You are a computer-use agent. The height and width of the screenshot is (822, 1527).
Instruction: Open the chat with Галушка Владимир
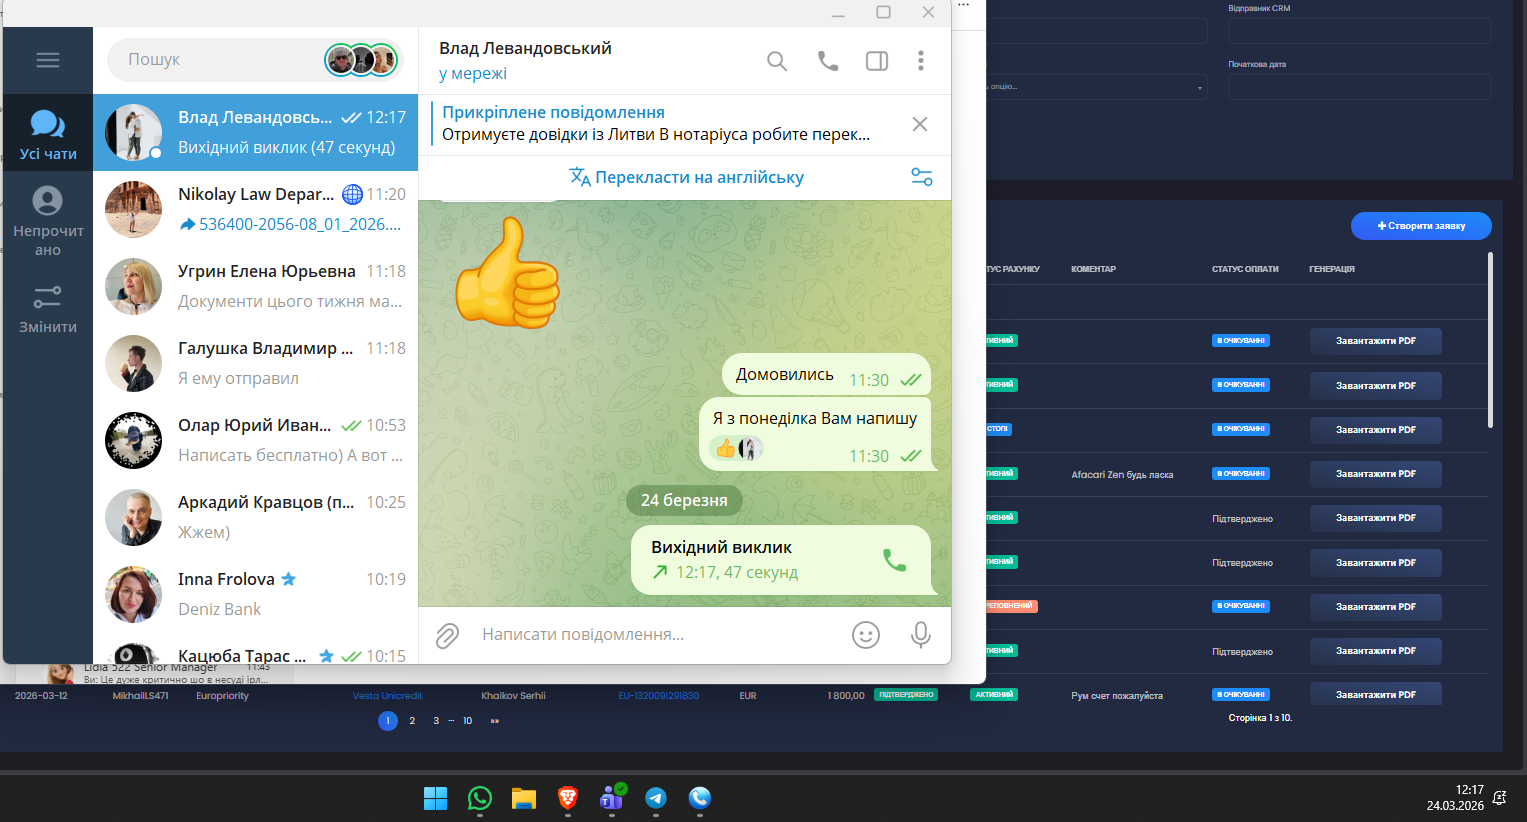(255, 363)
